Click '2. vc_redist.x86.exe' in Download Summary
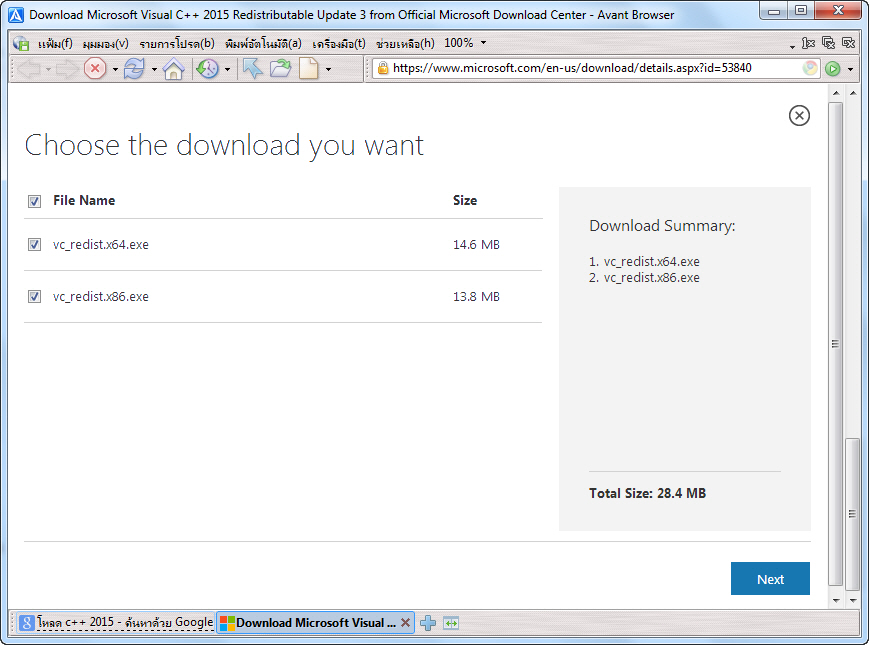Image resolution: width=869 pixels, height=645 pixels. pyautogui.click(x=644, y=278)
